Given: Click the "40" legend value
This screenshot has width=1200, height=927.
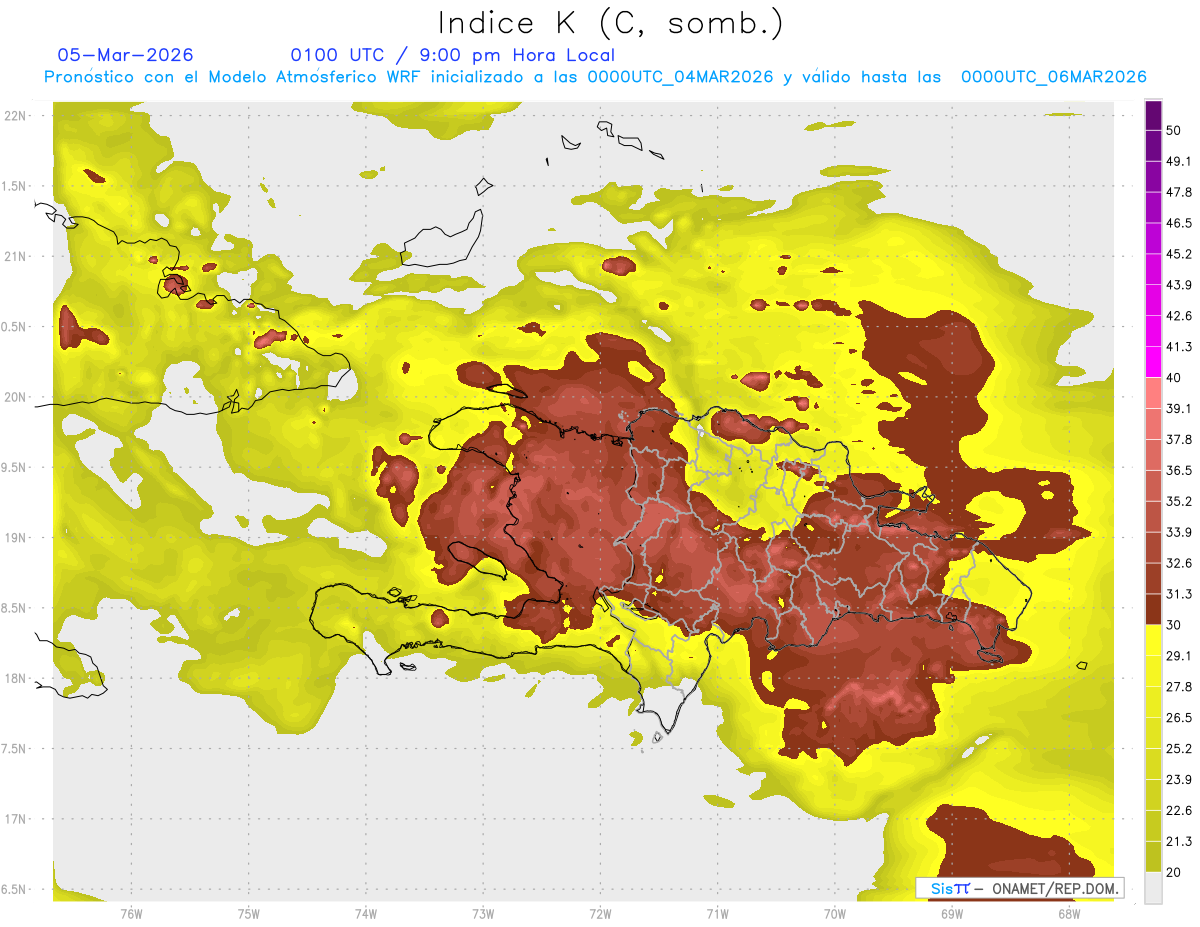Looking at the screenshot, I should point(1174,378).
